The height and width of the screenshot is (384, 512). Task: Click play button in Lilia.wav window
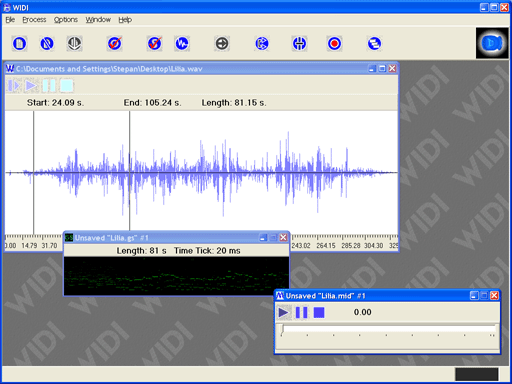(x=31, y=86)
